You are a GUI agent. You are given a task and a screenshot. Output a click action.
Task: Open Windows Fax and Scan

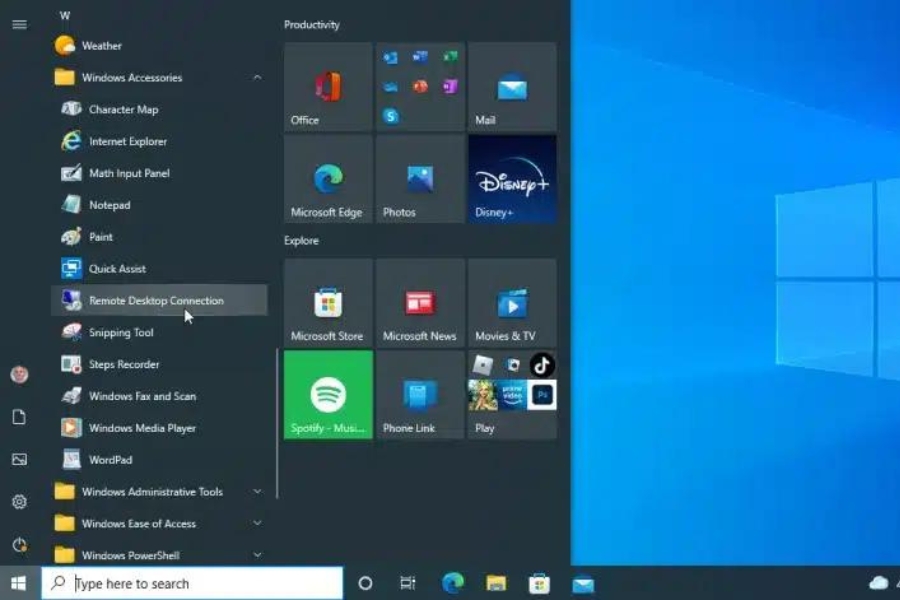pos(159,396)
